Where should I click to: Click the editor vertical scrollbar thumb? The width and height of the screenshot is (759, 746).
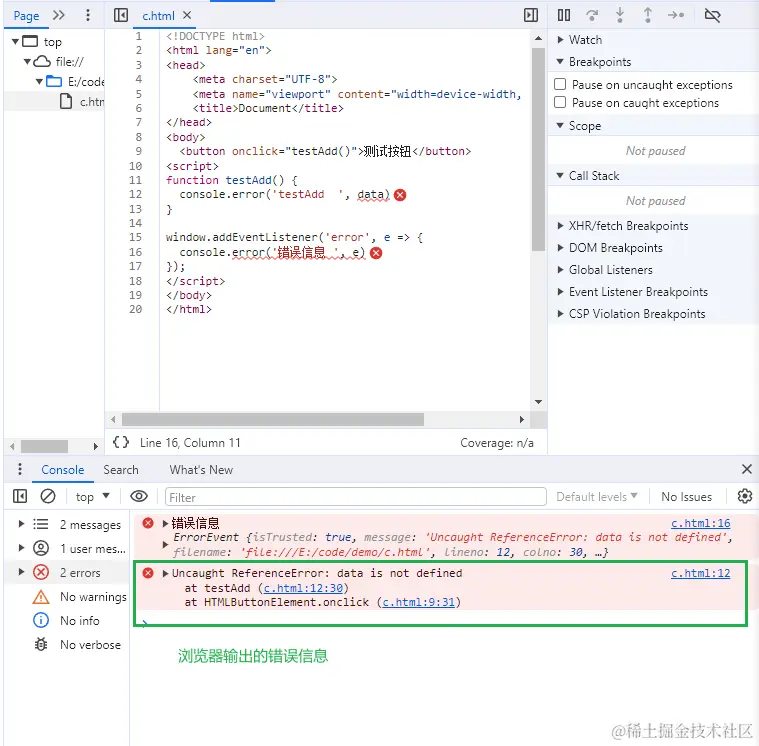pyautogui.click(x=538, y=149)
